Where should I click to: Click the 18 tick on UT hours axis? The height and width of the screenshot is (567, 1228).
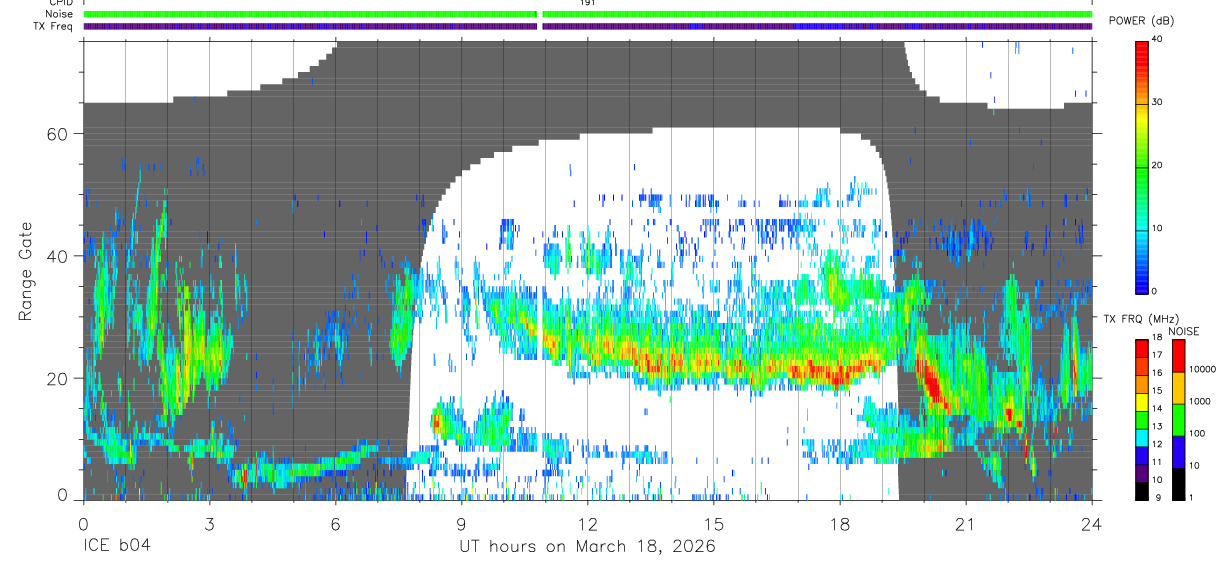(x=839, y=523)
